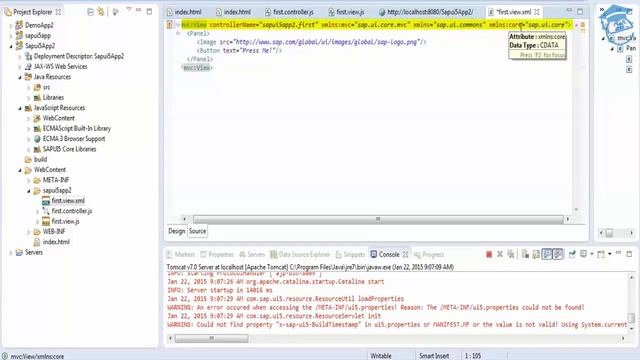Toggle console scroll lock icon
The image size is (640, 360).
pos(536,254)
